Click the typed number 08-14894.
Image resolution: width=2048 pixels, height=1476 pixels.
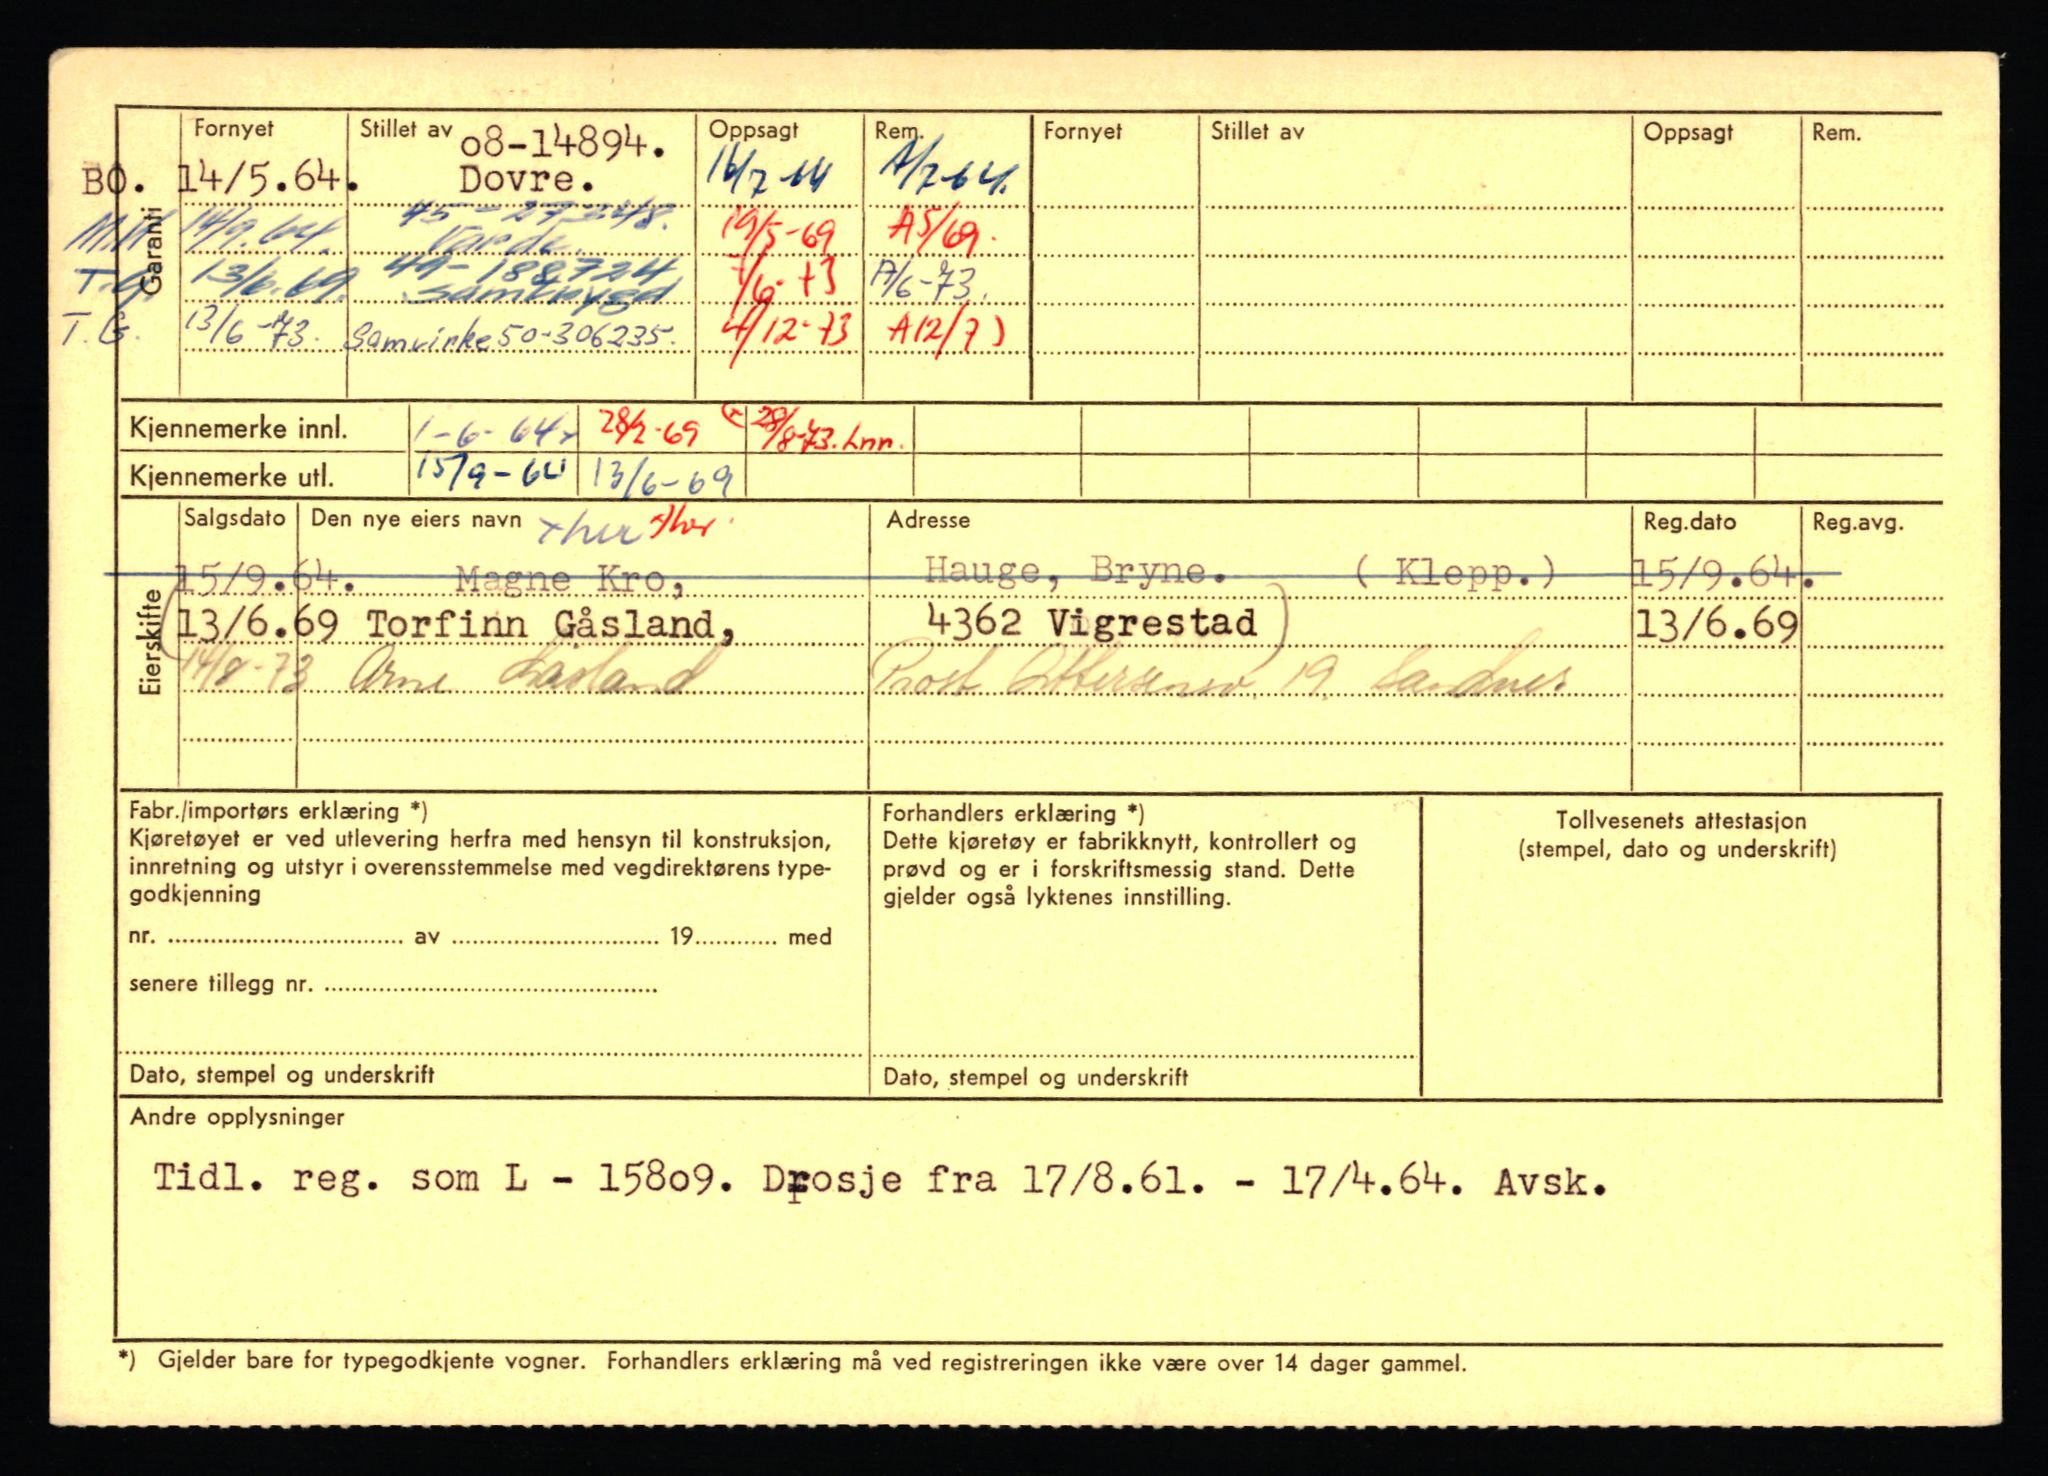click(563, 146)
